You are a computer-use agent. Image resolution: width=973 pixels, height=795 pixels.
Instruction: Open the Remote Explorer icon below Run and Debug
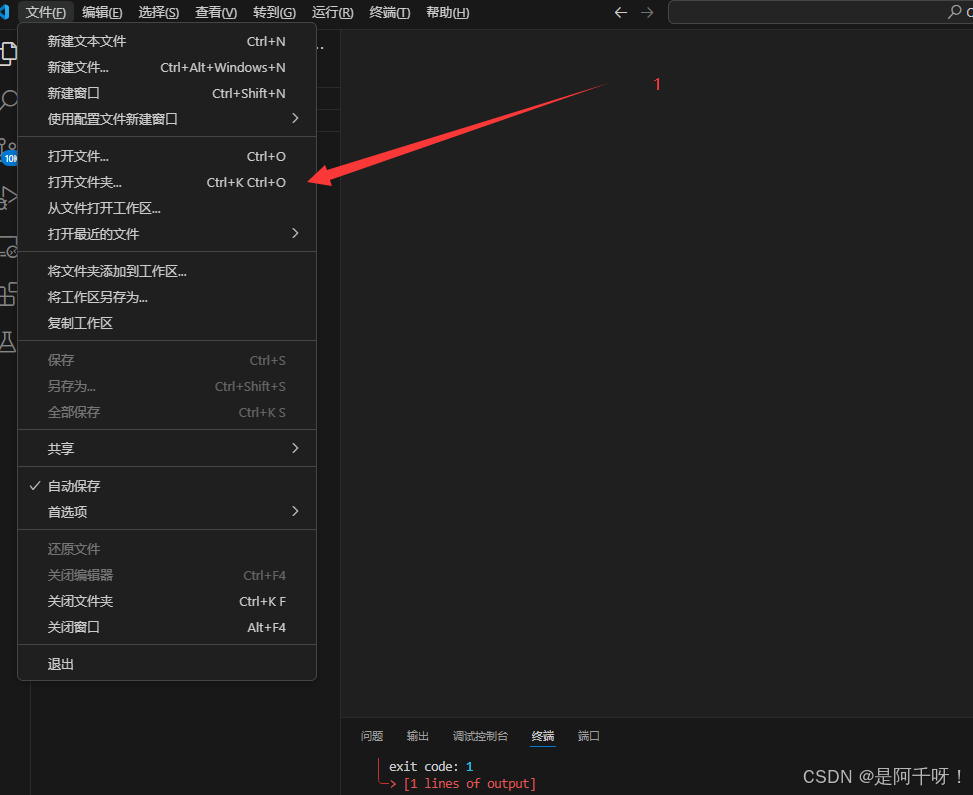click(8, 247)
